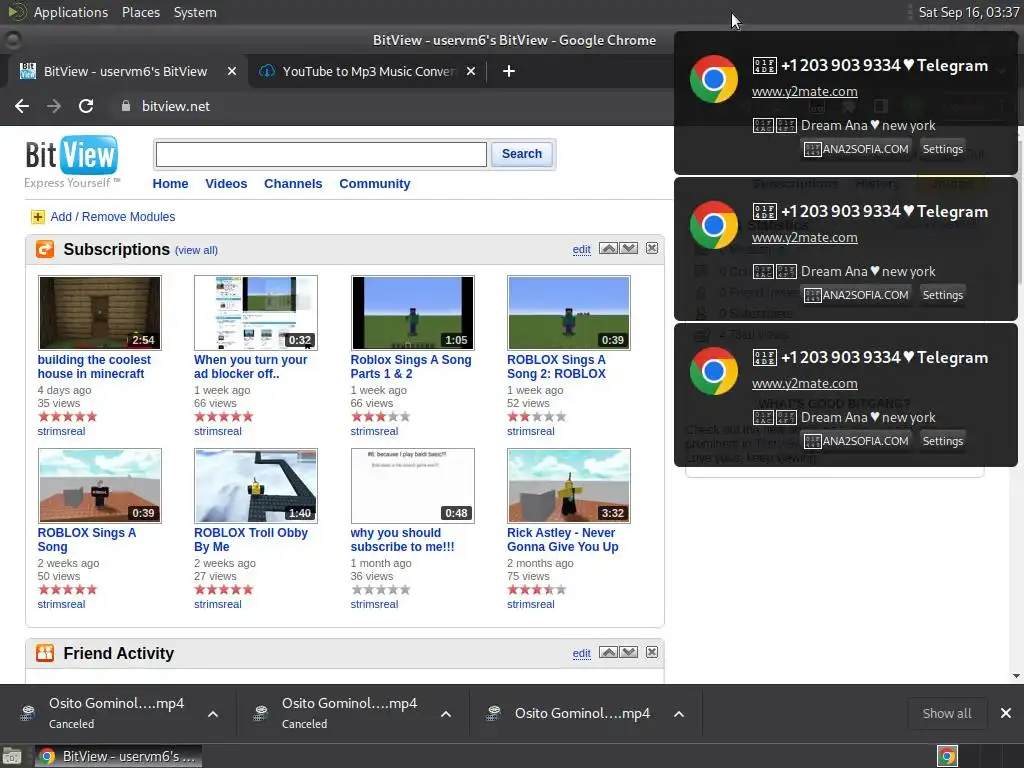Go to the Home page

click(170, 184)
